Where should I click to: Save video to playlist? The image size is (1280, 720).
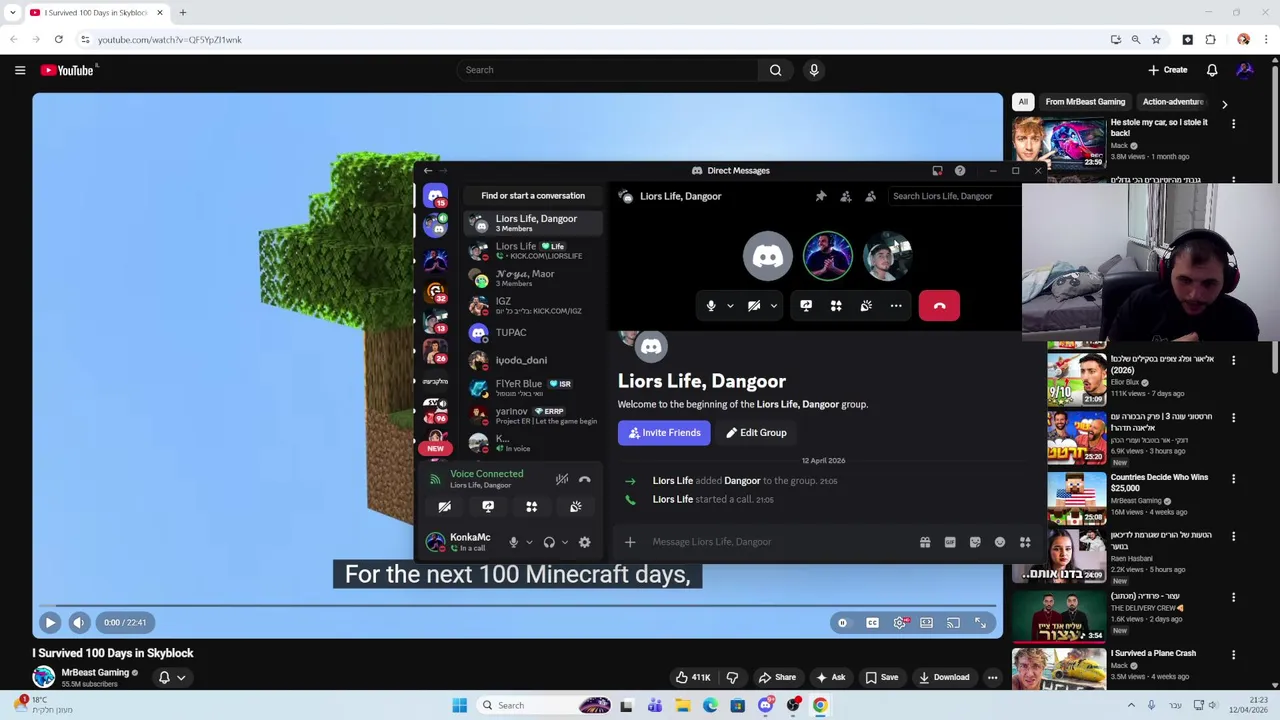pyautogui.click(x=880, y=677)
